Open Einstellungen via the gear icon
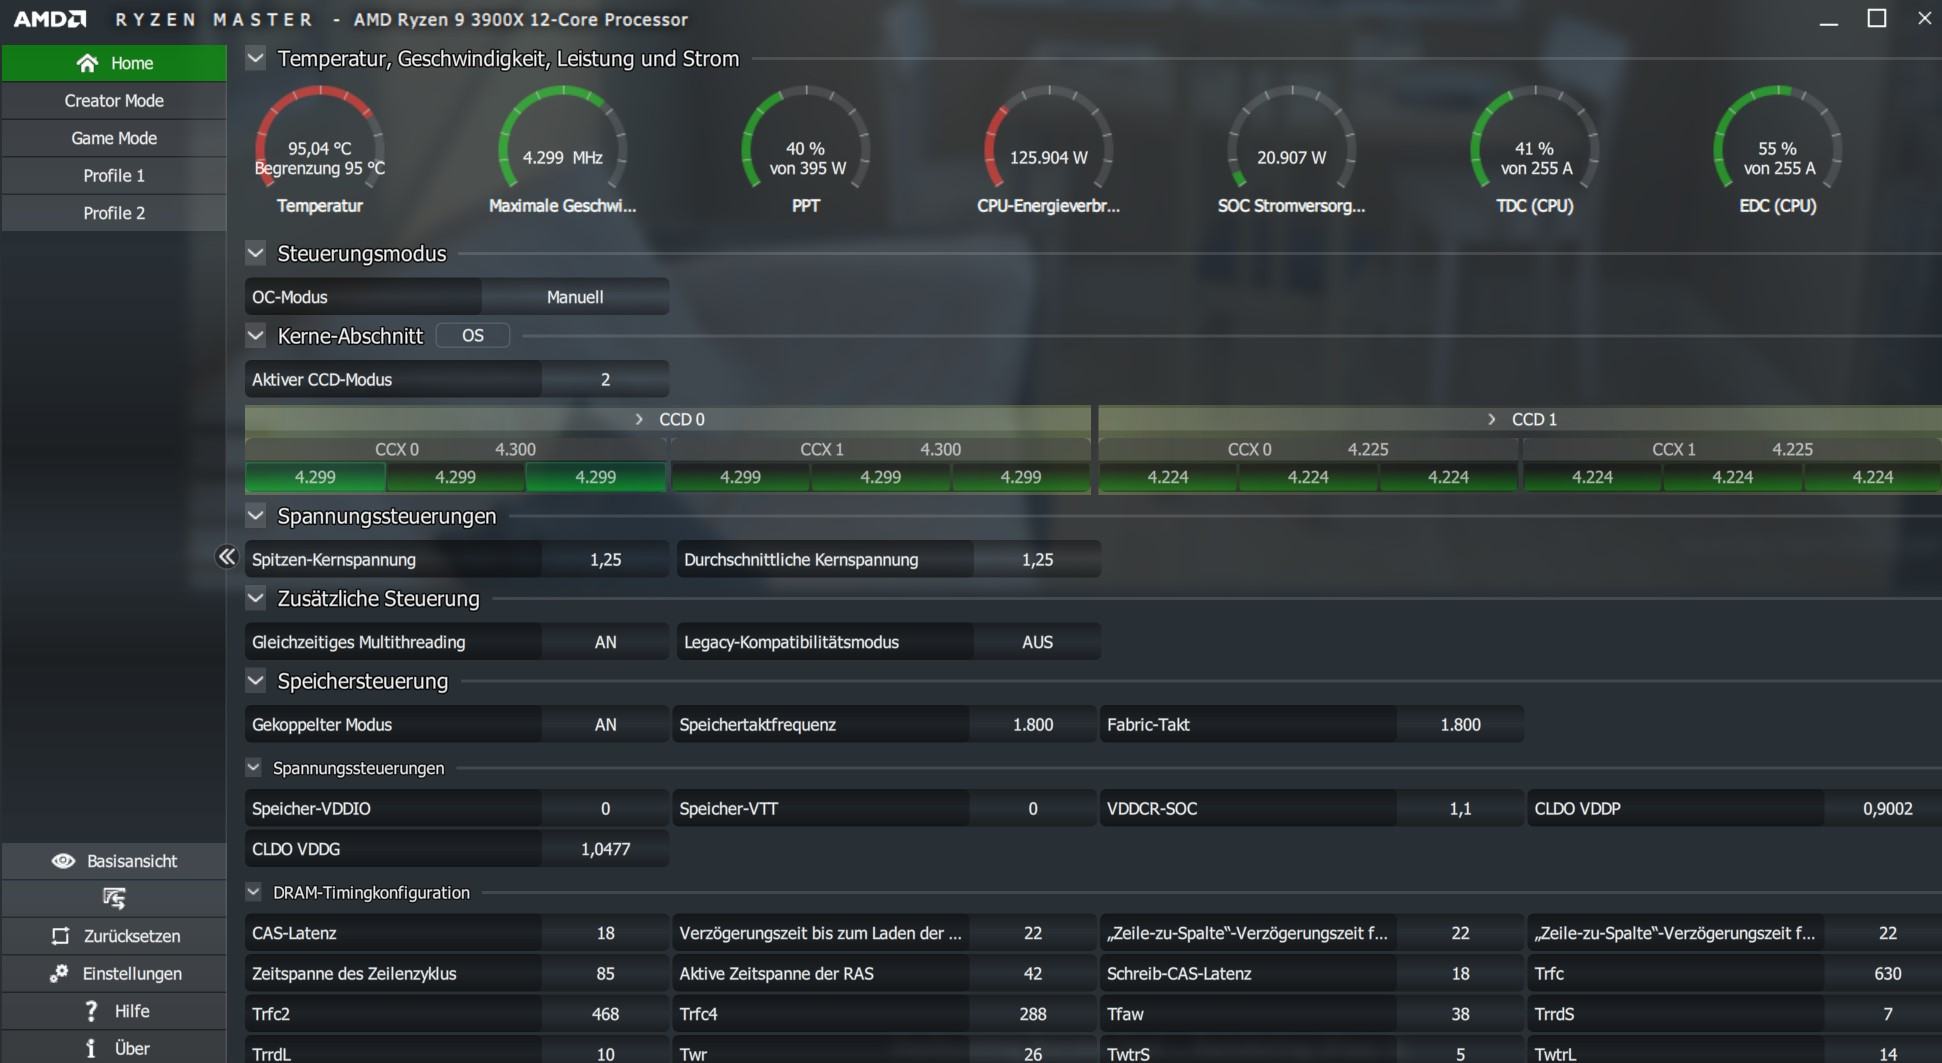The height and width of the screenshot is (1063, 1942). point(59,973)
